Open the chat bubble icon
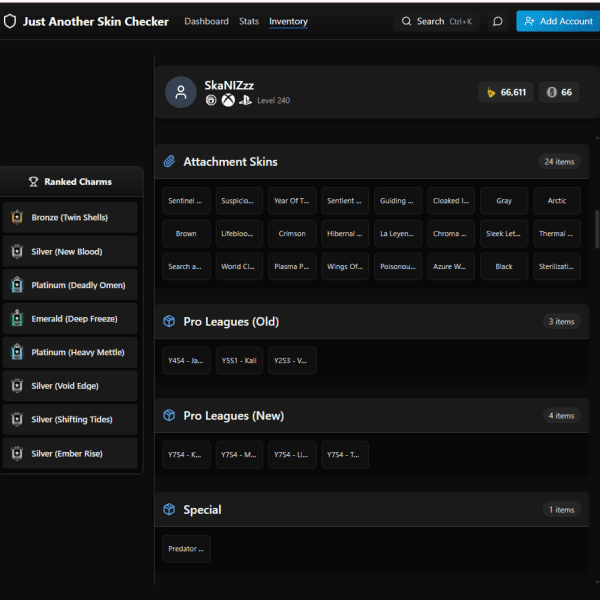Viewport: 600px width, 600px height. click(497, 21)
